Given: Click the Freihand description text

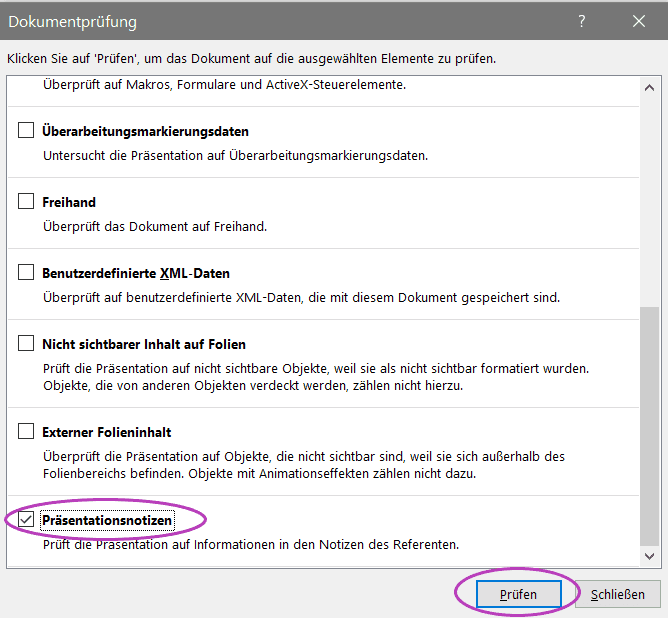Looking at the screenshot, I should coord(154,226).
